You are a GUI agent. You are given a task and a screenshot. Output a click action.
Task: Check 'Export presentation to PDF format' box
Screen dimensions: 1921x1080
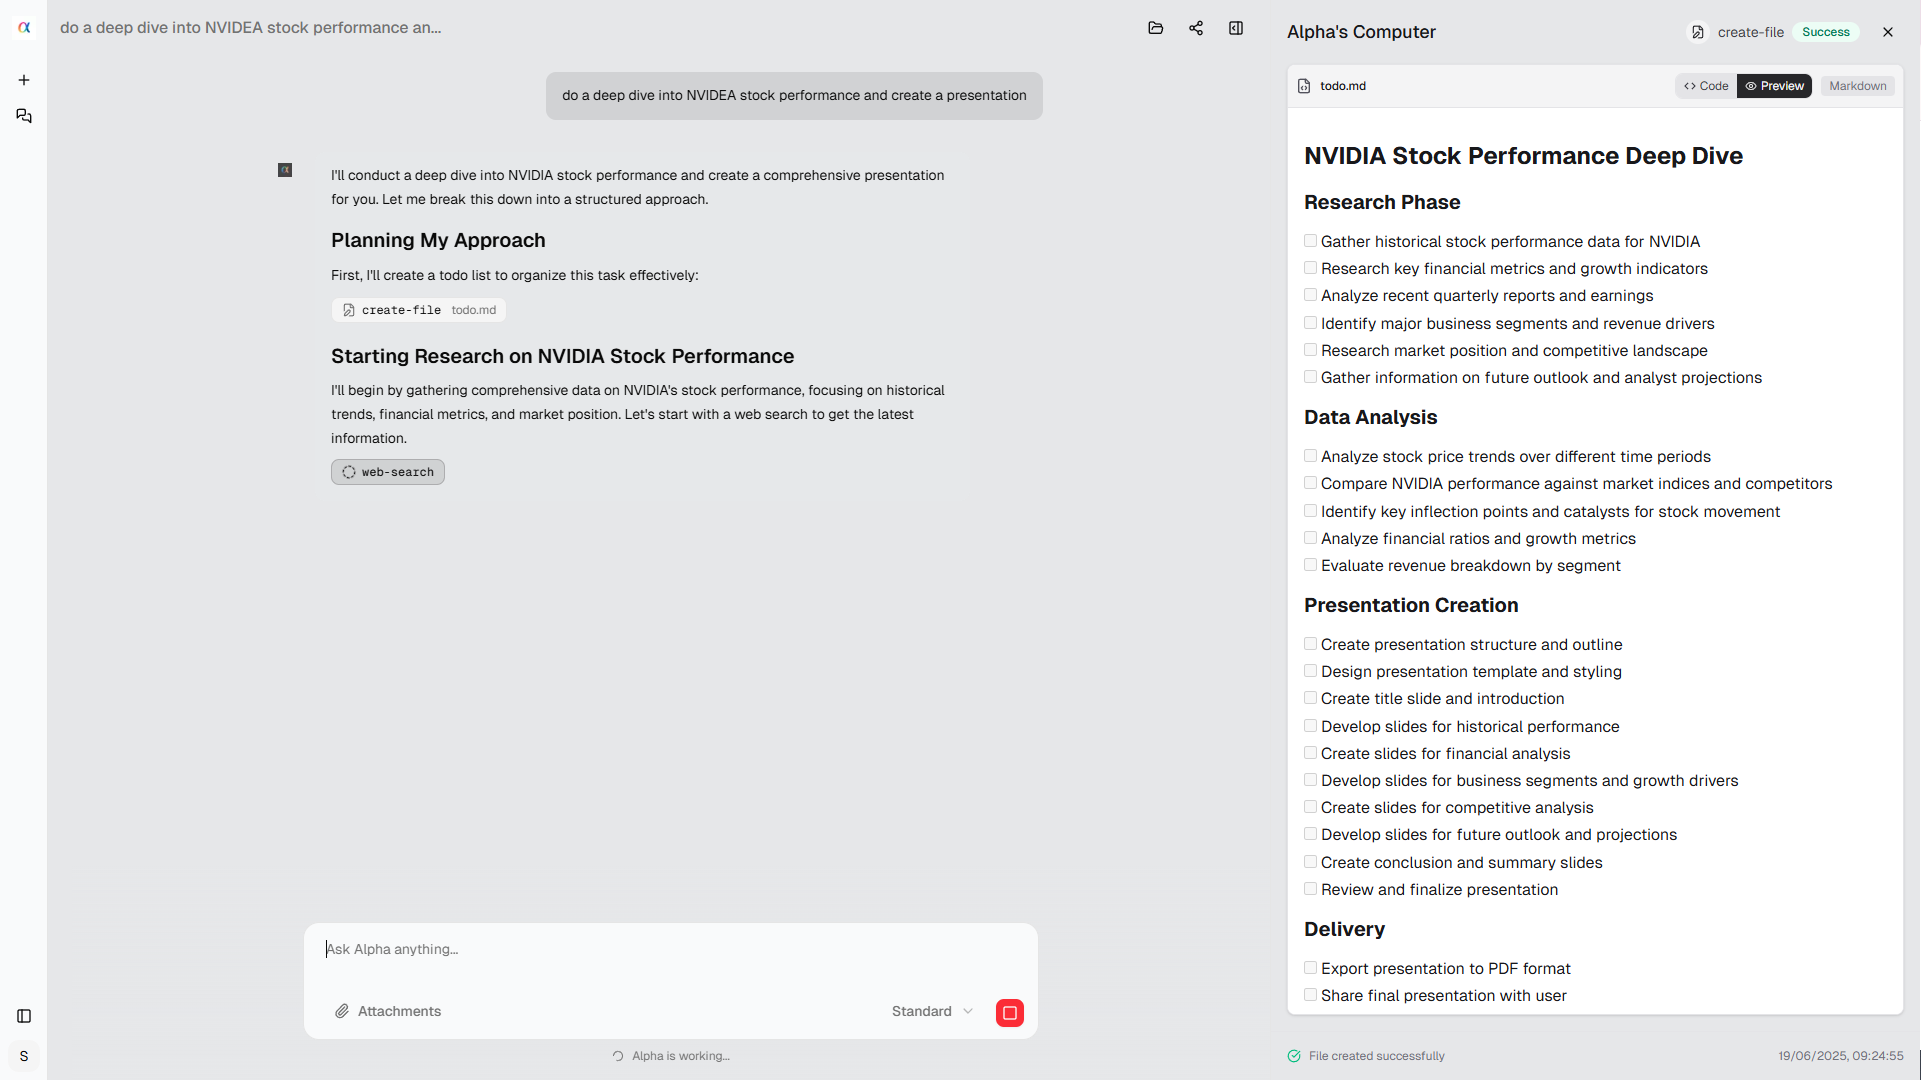coord(1310,968)
